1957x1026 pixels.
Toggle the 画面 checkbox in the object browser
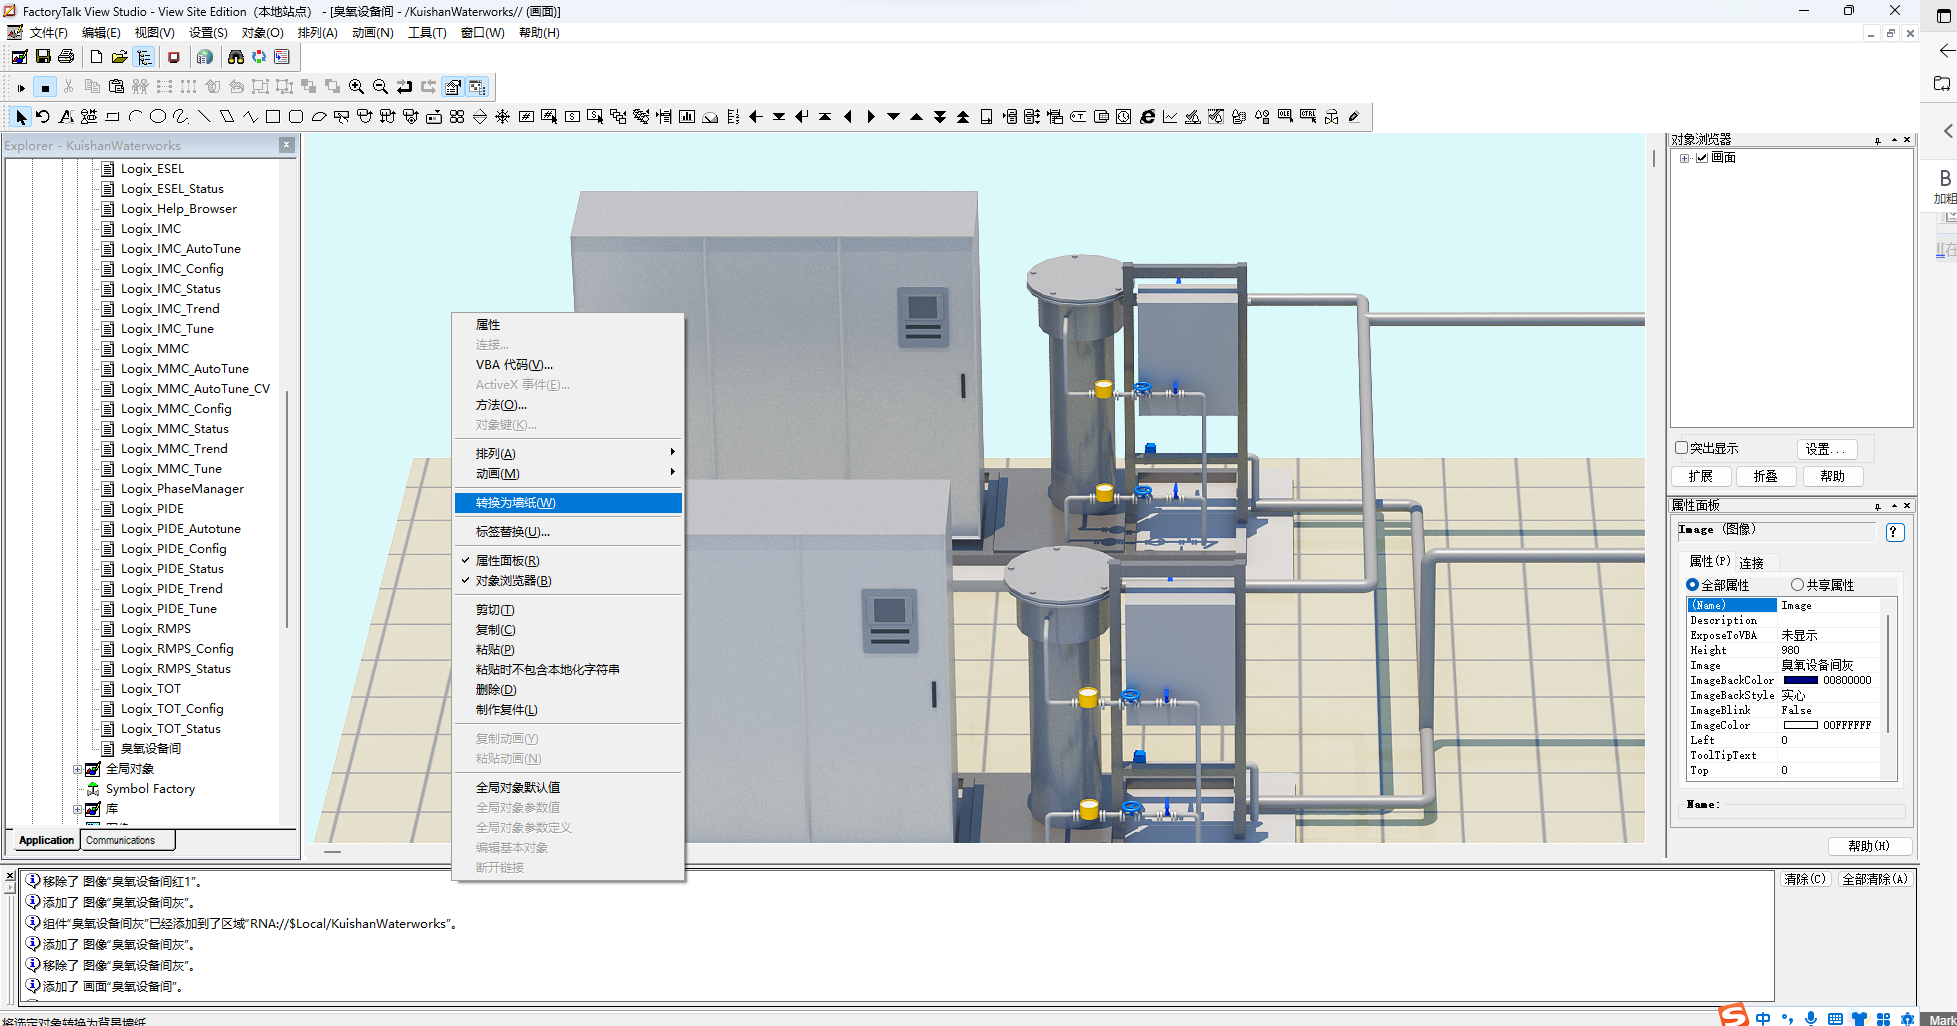1702,158
